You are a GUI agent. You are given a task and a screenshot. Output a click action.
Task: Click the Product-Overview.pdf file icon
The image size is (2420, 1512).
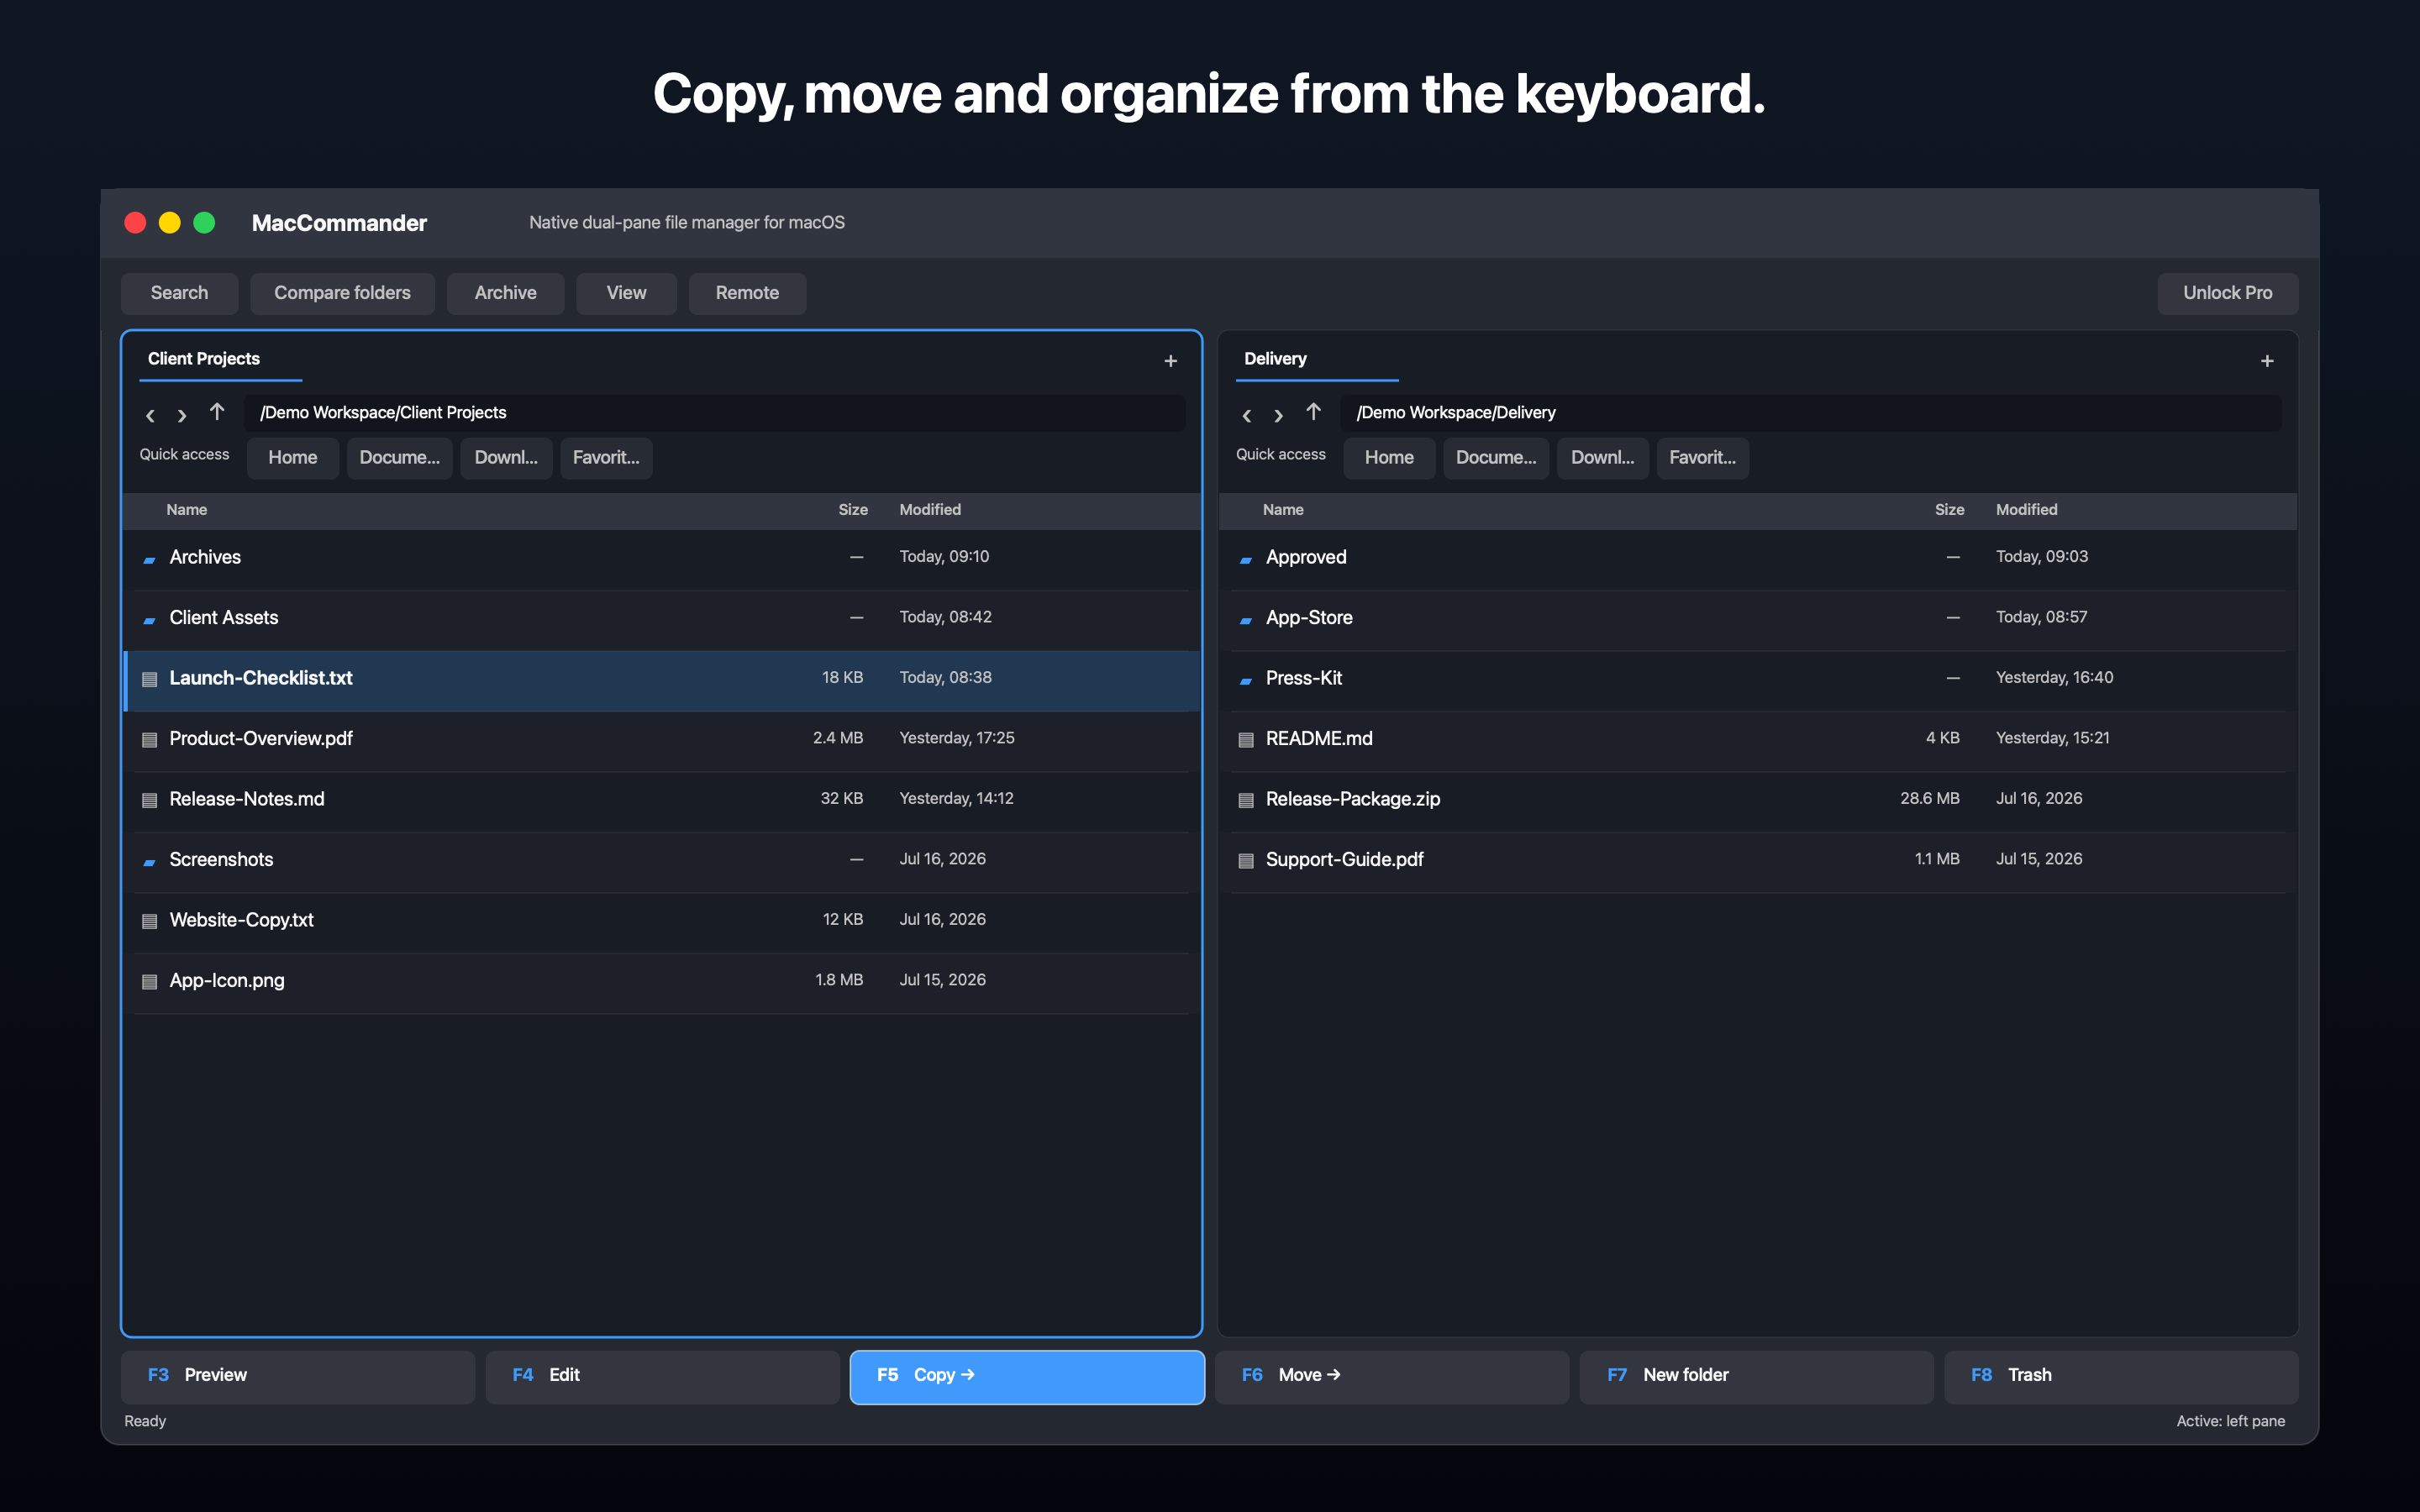point(149,740)
